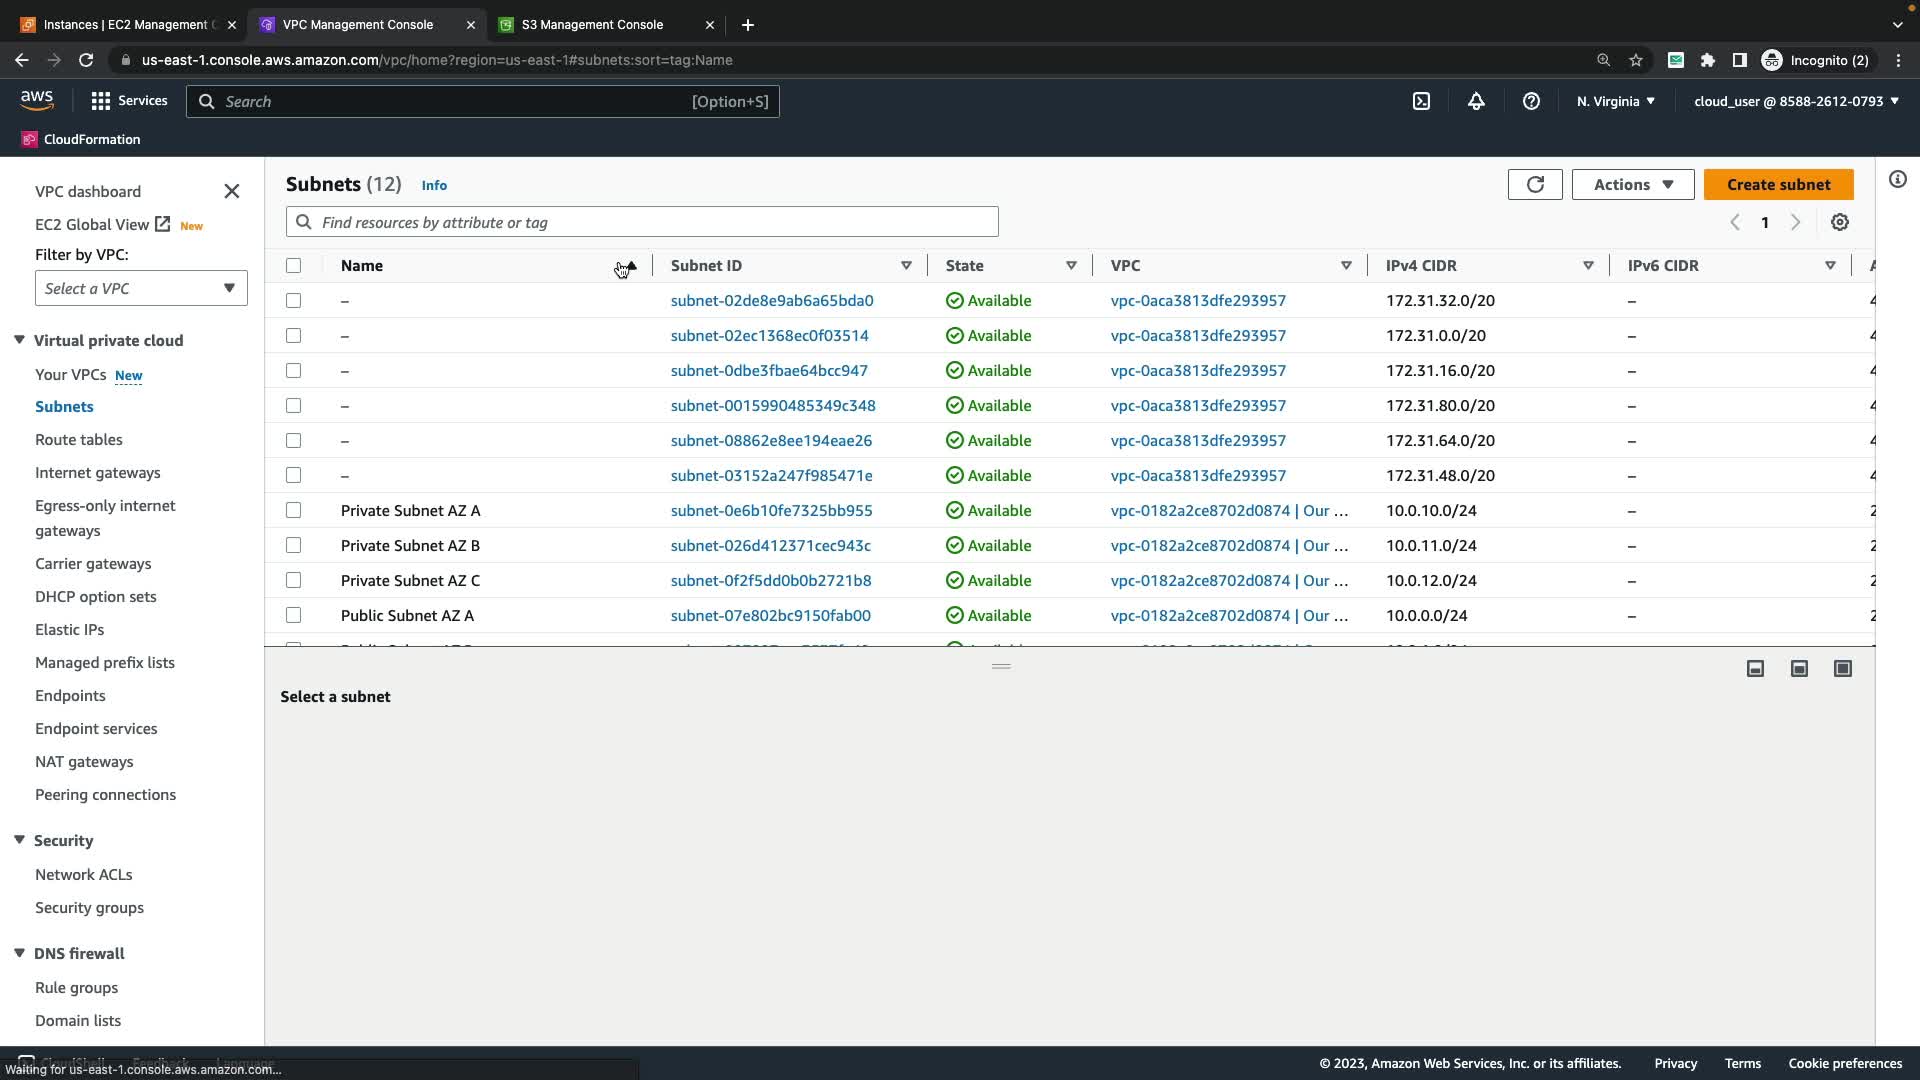Switch to the S3 Management Console tab

[x=592, y=24]
